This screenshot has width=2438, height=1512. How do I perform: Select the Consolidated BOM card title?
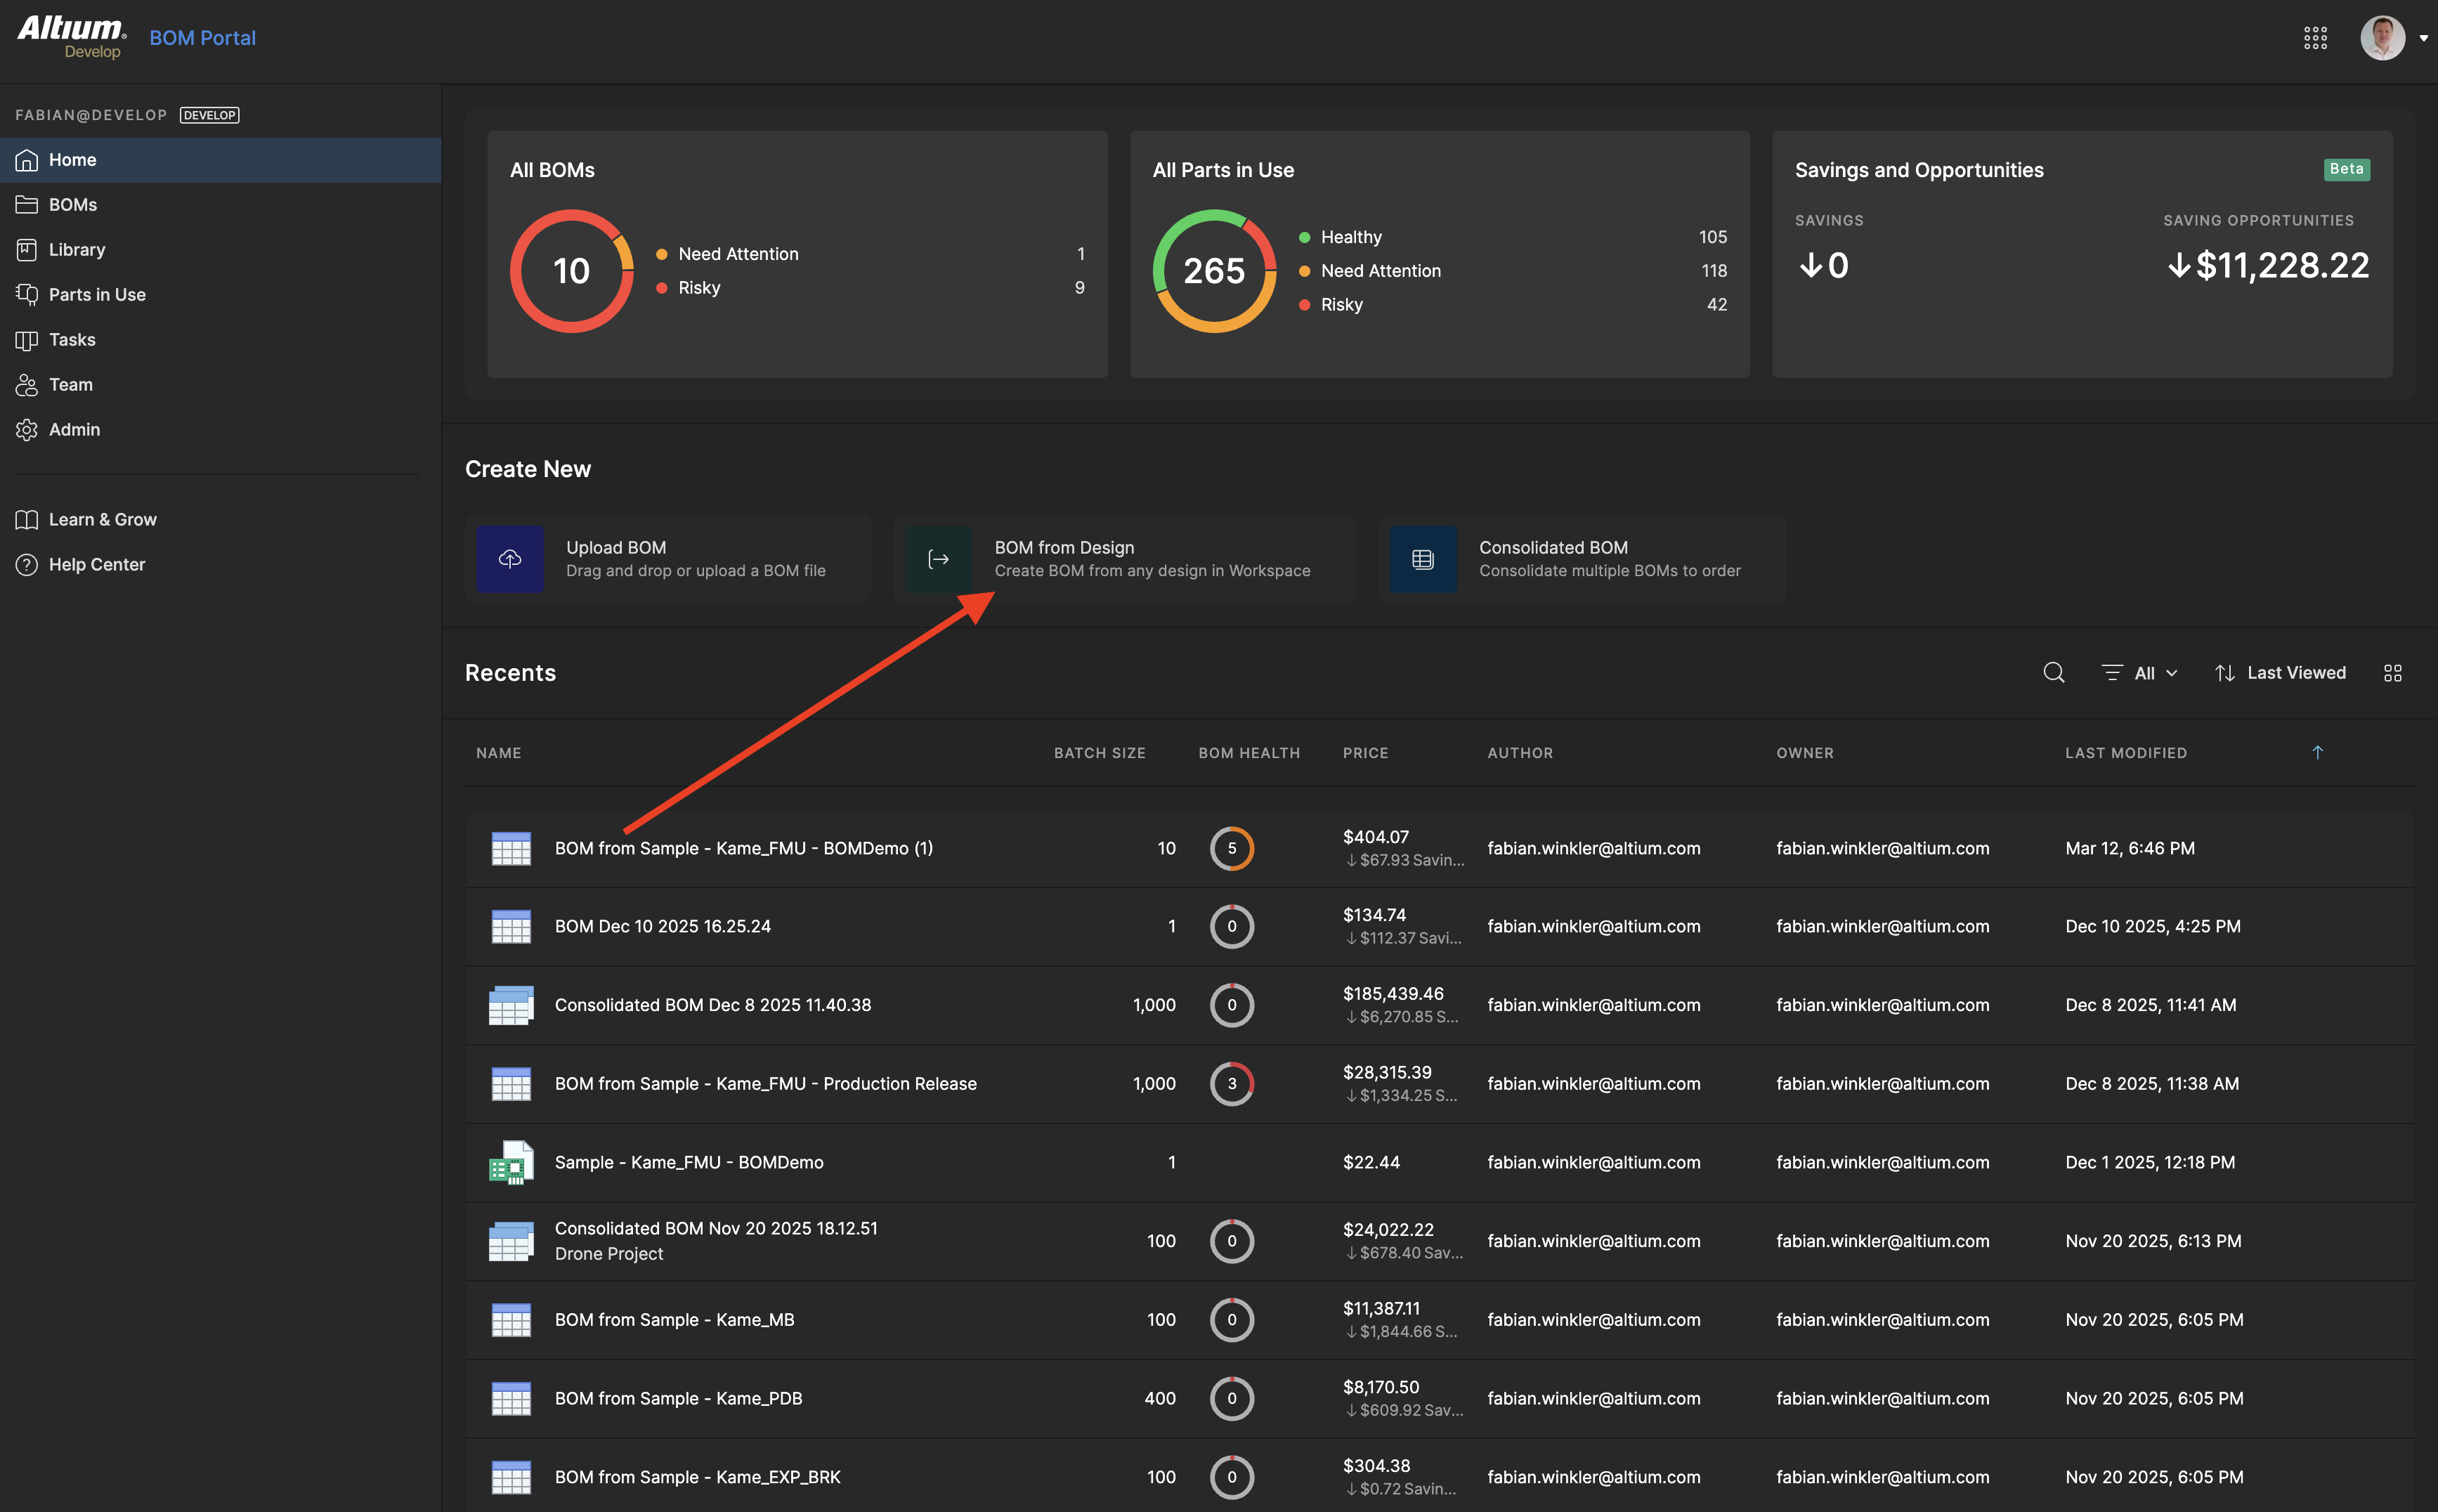(1553, 548)
